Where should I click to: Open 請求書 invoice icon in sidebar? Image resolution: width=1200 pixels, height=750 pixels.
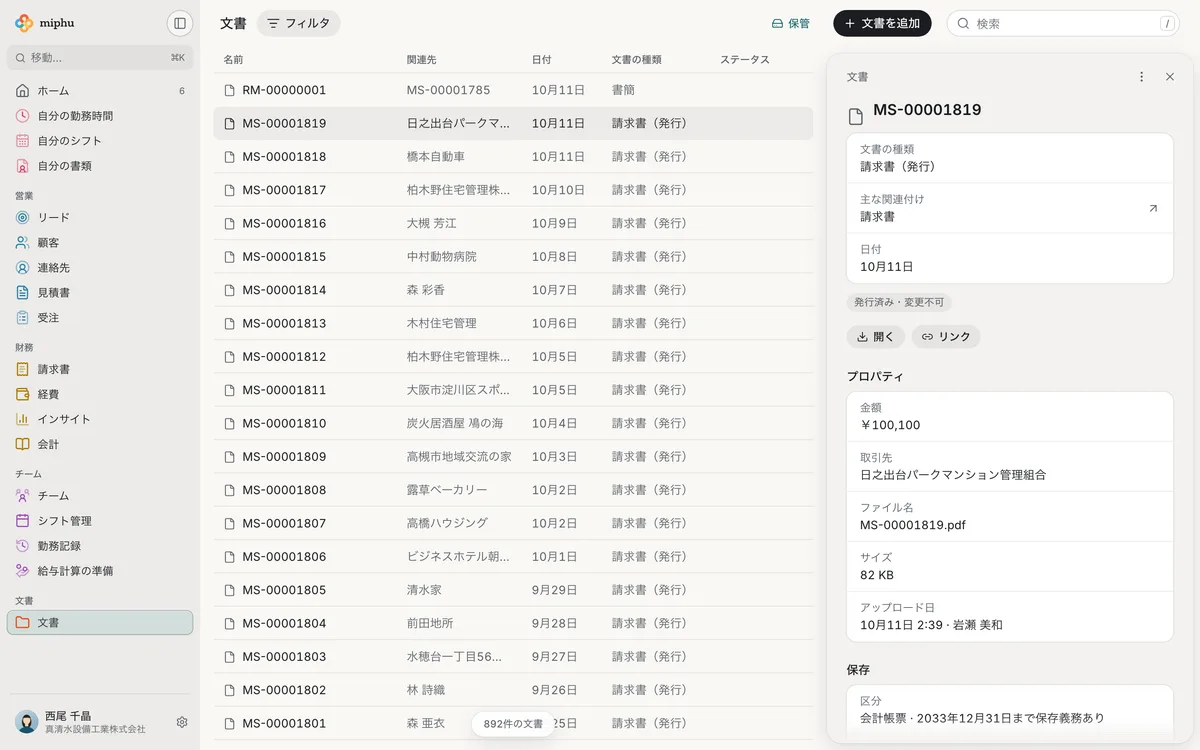point(23,369)
